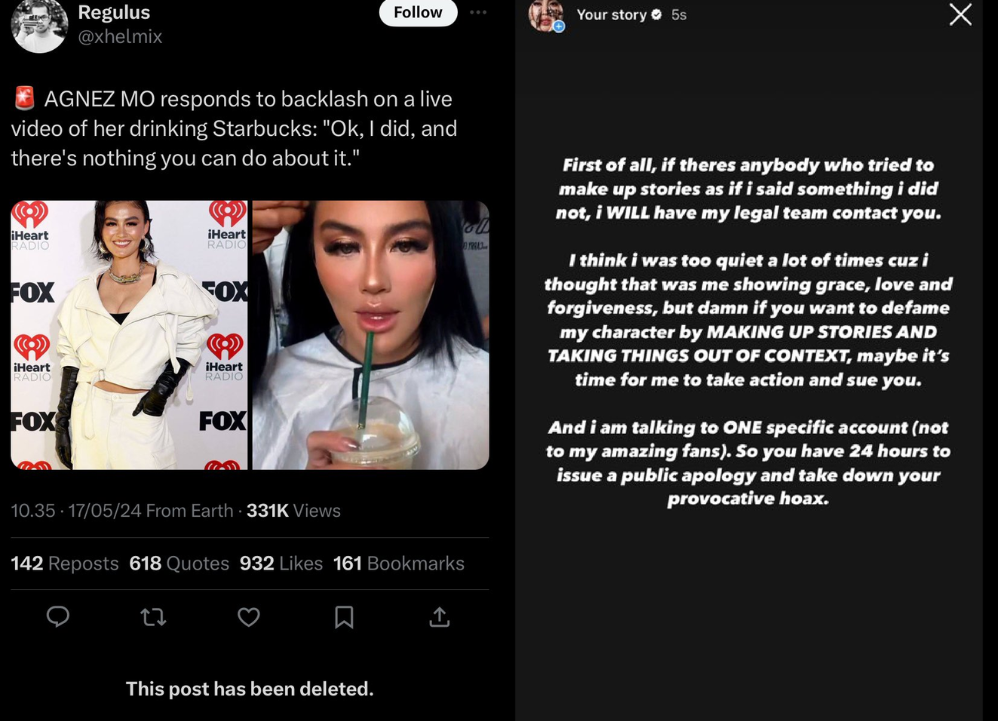Like the post with heart icon
The image size is (1000, 721).
point(249,617)
